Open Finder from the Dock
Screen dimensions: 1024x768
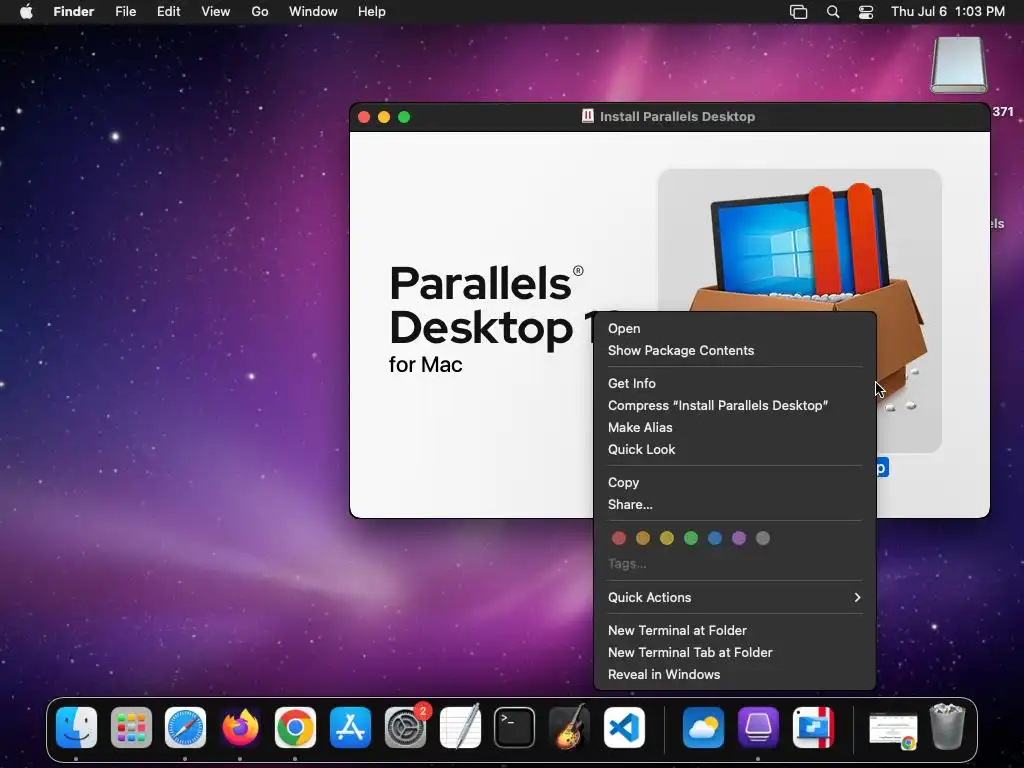pos(76,727)
